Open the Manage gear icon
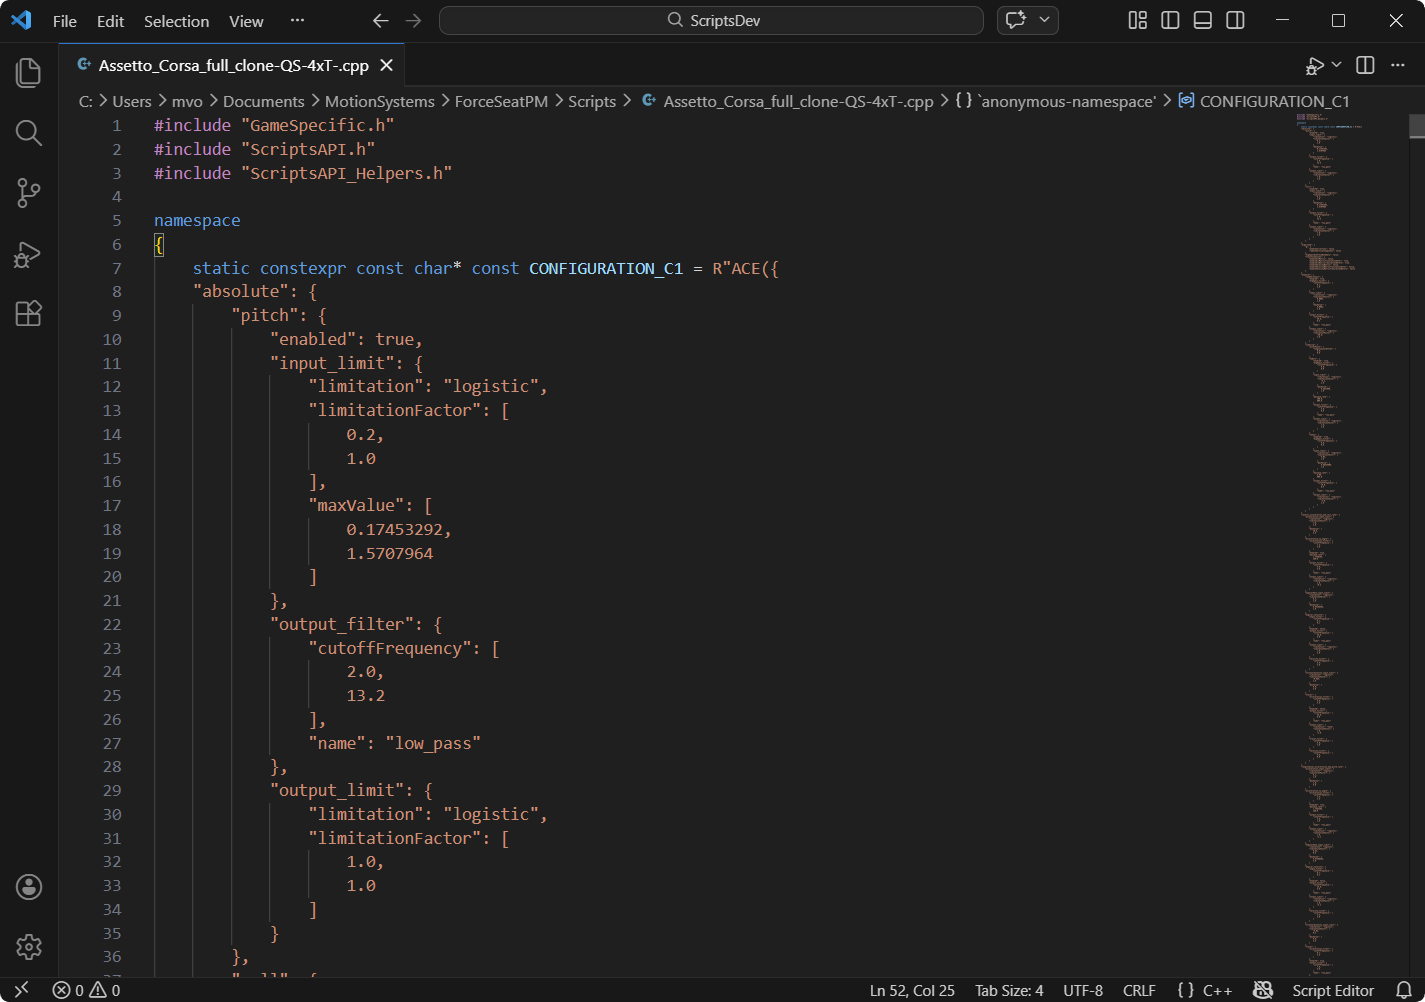This screenshot has width=1425, height=1002. click(29, 947)
